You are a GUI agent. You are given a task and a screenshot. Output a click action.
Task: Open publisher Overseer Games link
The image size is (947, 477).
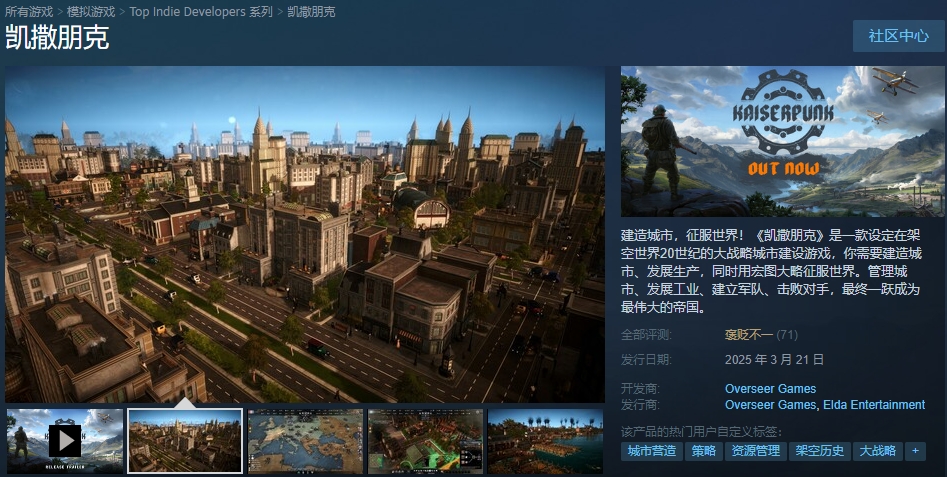[770, 405]
